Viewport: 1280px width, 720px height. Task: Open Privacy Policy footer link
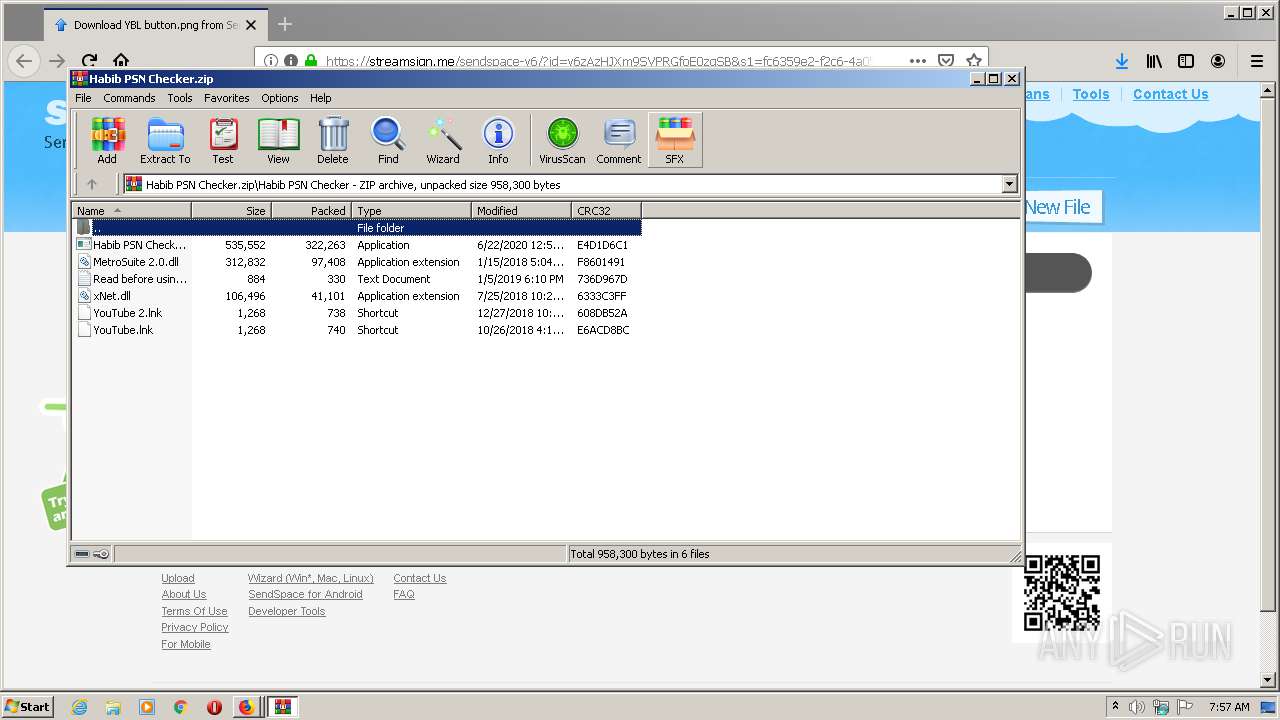tap(195, 627)
